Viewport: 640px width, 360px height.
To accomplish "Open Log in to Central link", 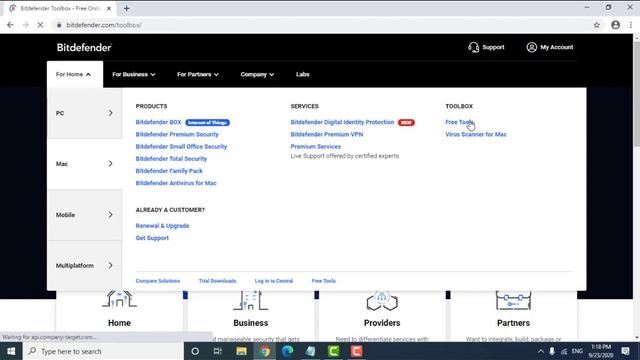I will pyautogui.click(x=274, y=281).
